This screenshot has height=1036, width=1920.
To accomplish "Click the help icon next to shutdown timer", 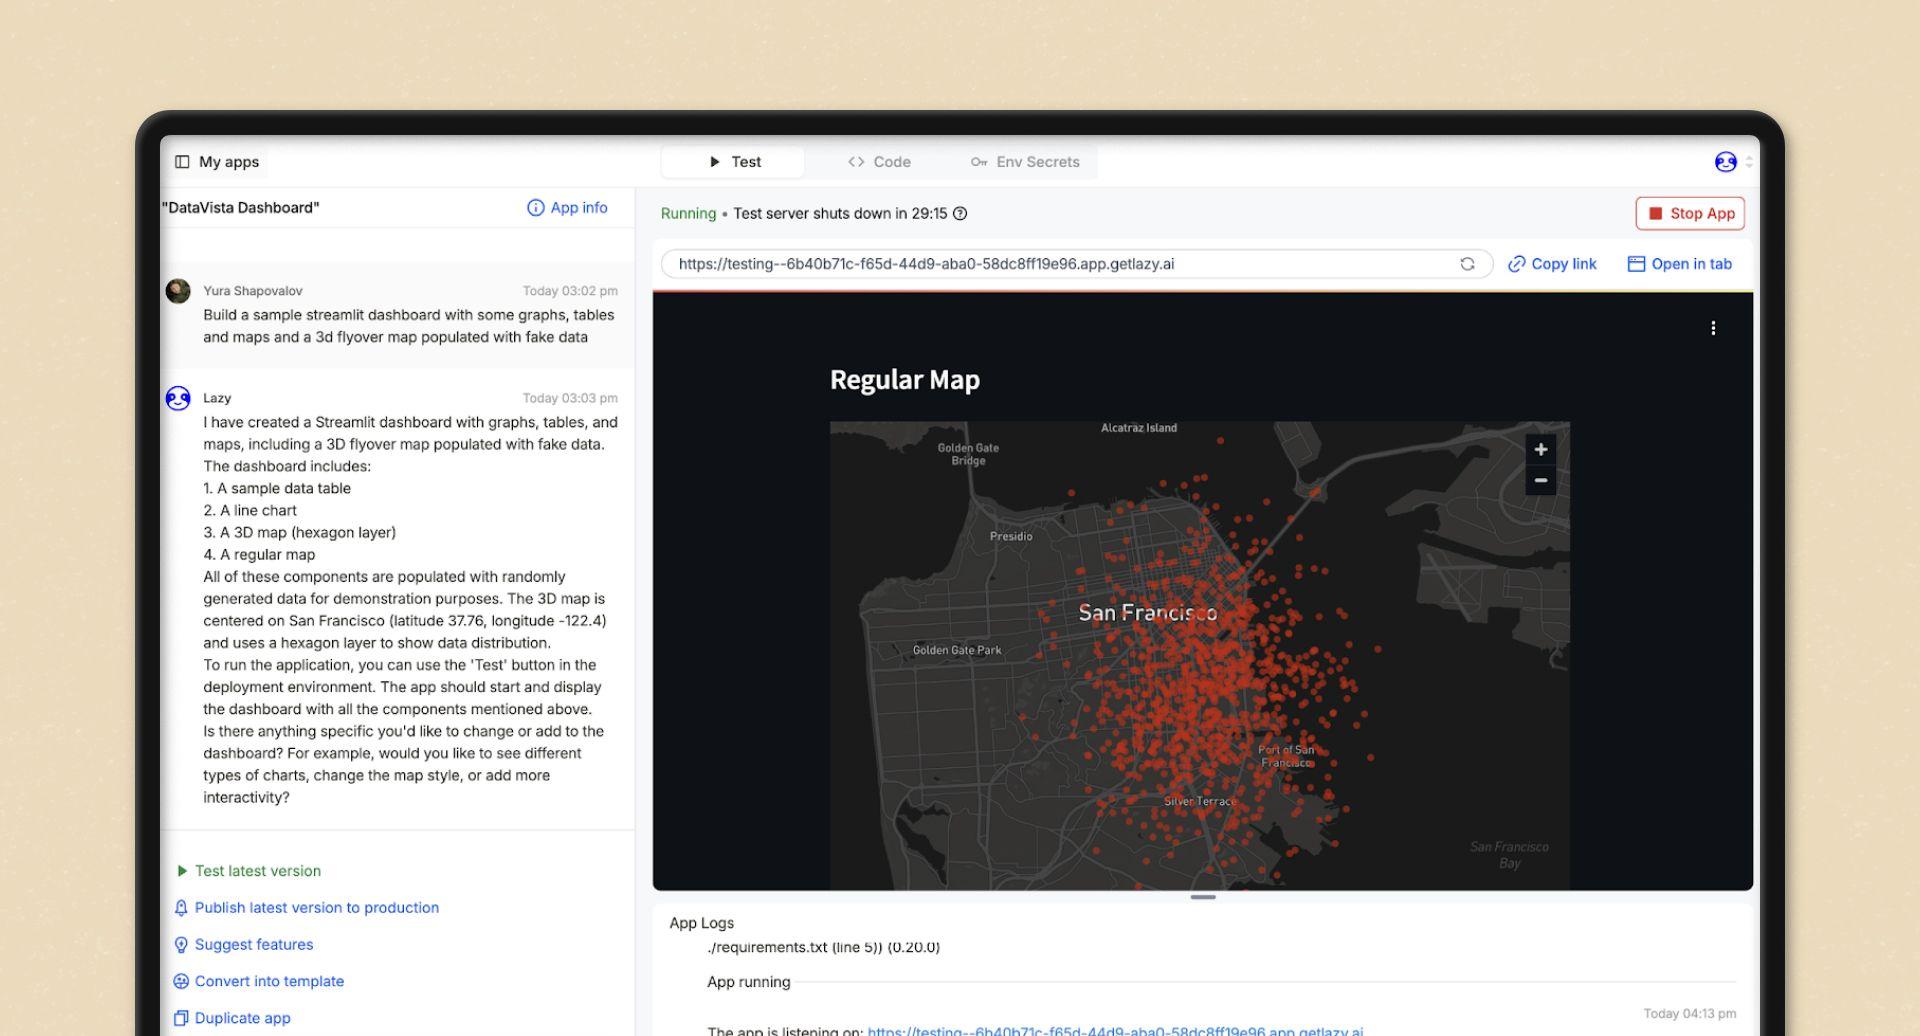I will [x=960, y=214].
